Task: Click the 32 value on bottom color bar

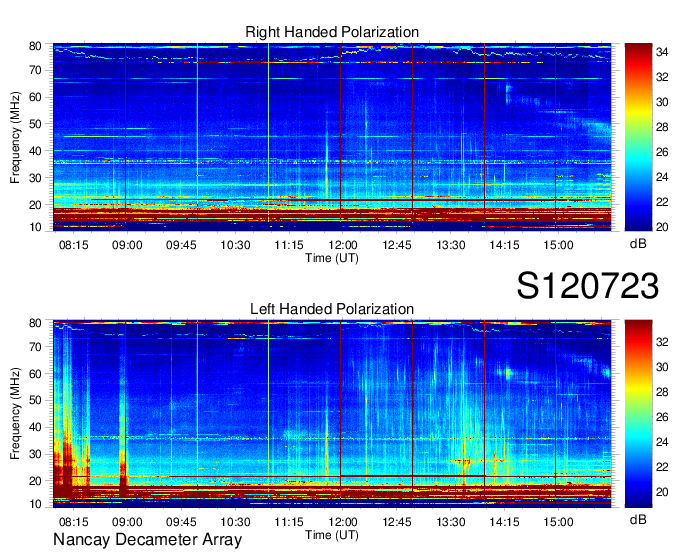Action: pyautogui.click(x=662, y=342)
